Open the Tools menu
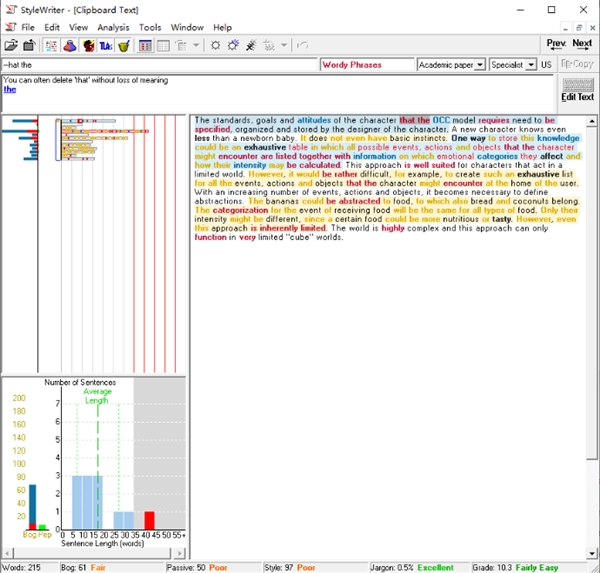The height and width of the screenshot is (573, 600). click(150, 27)
